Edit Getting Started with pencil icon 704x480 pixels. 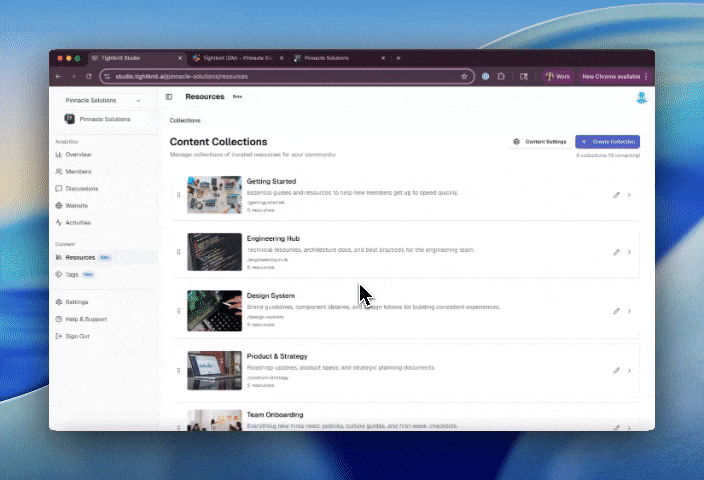(616, 195)
